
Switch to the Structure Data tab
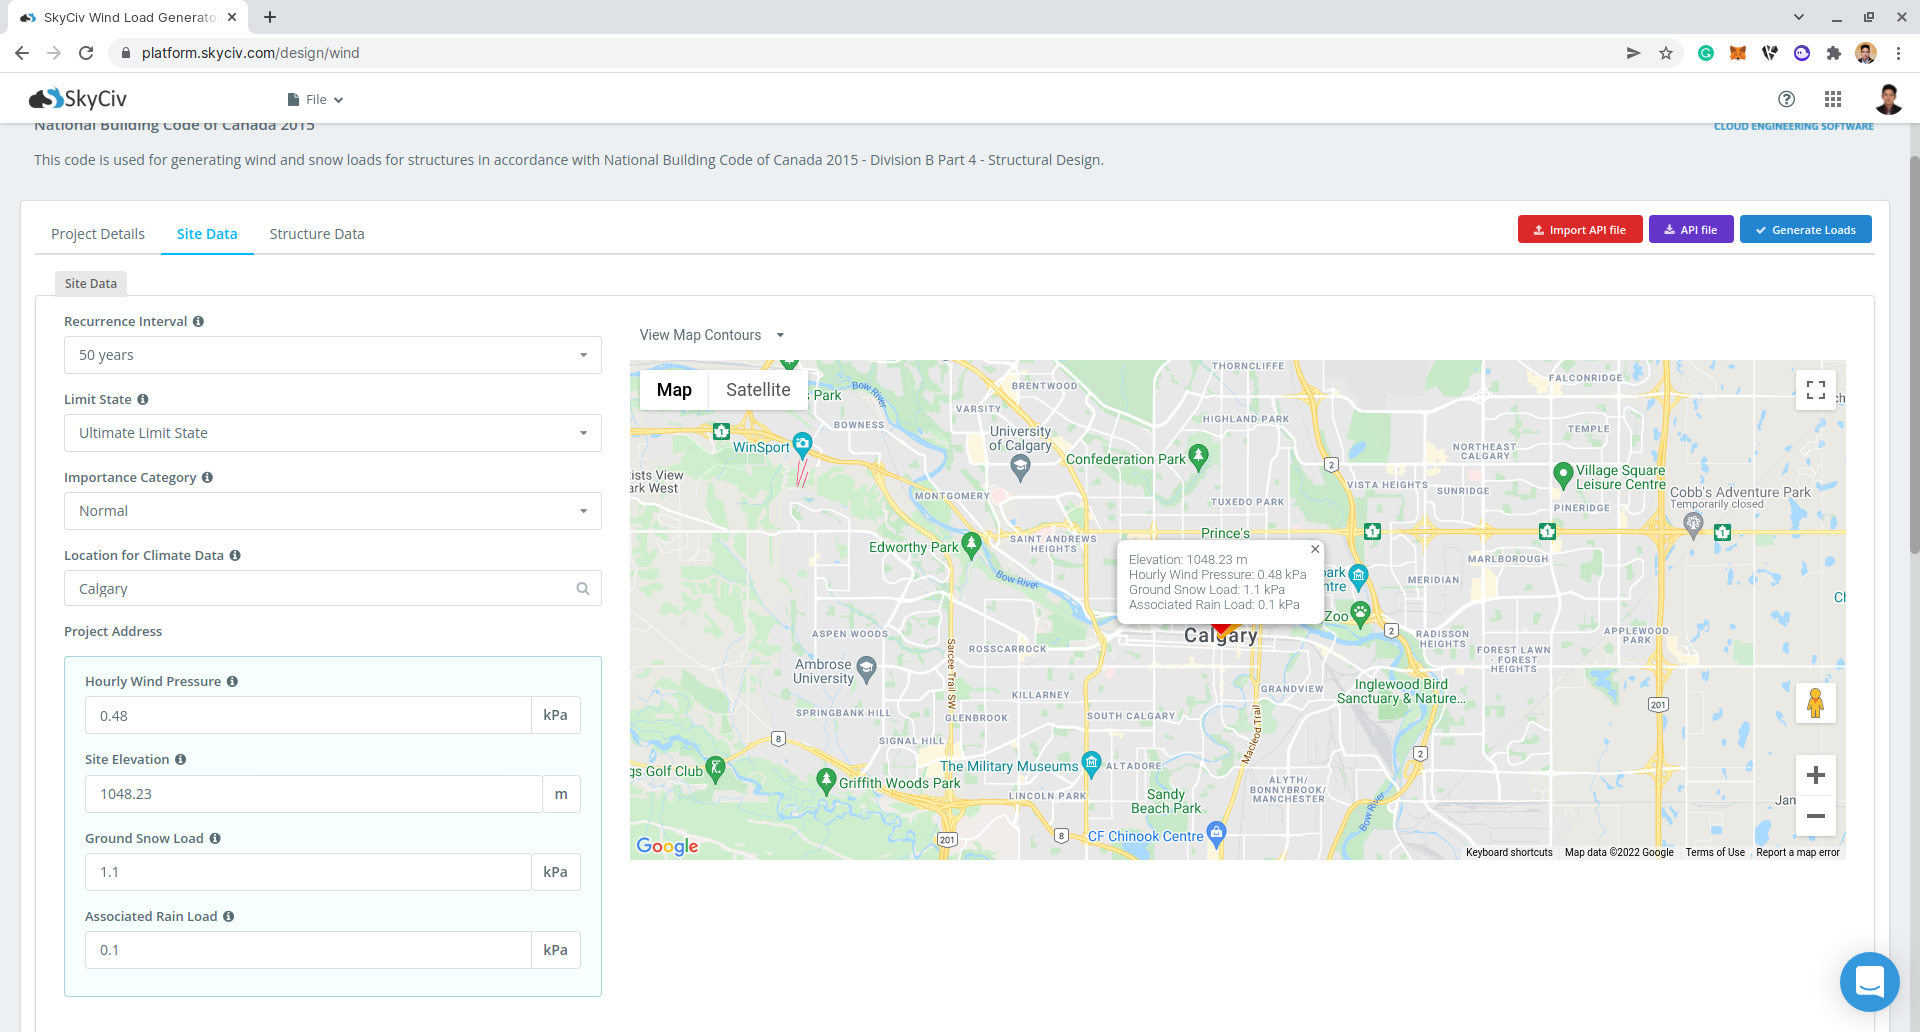click(x=317, y=234)
